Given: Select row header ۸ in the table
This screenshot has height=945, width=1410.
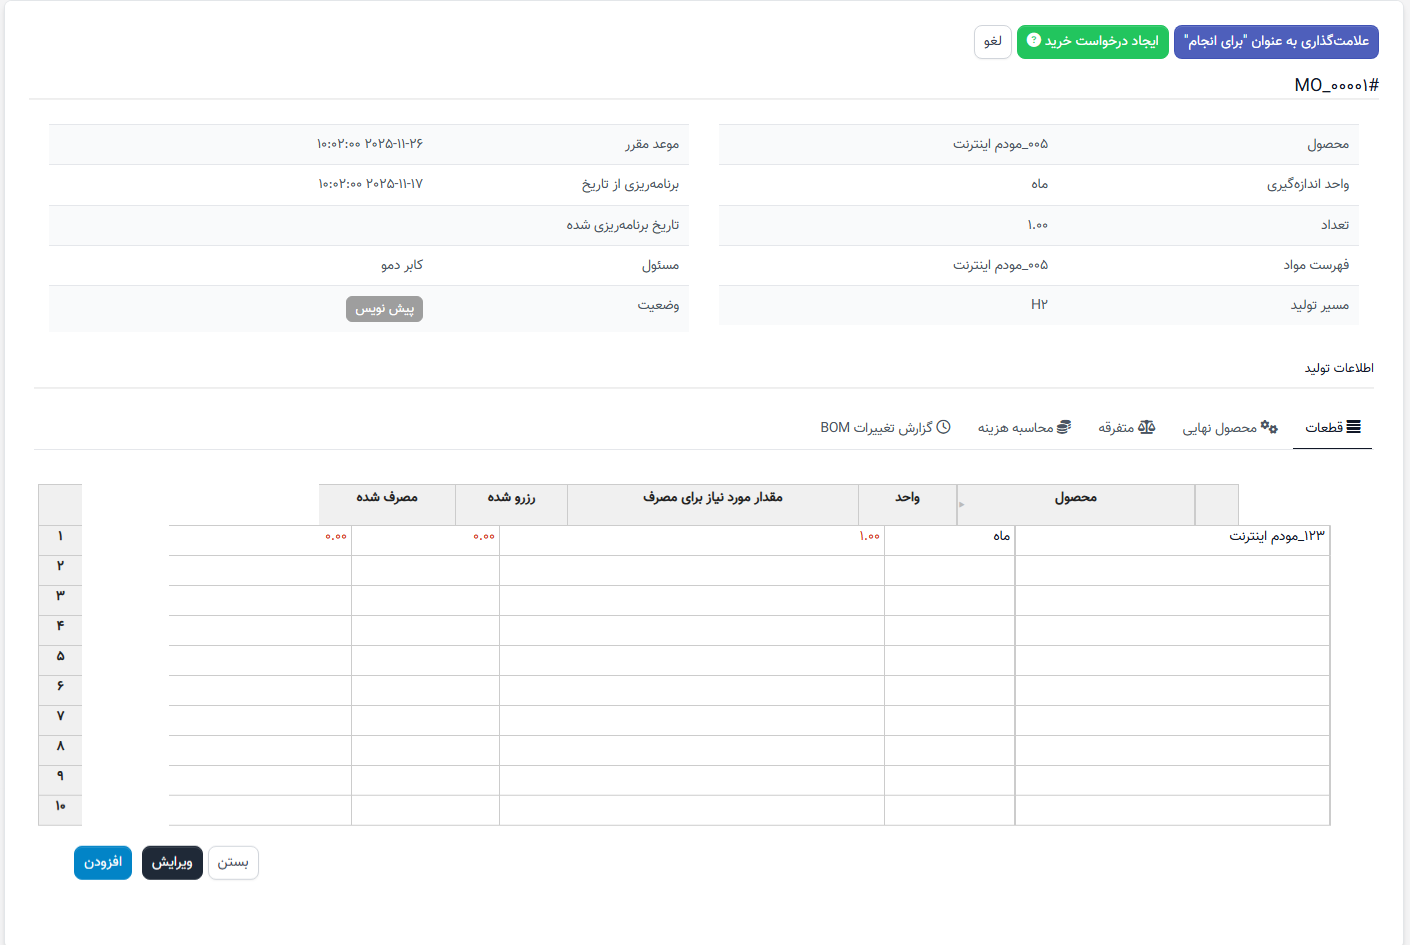Looking at the screenshot, I should coord(60,751).
